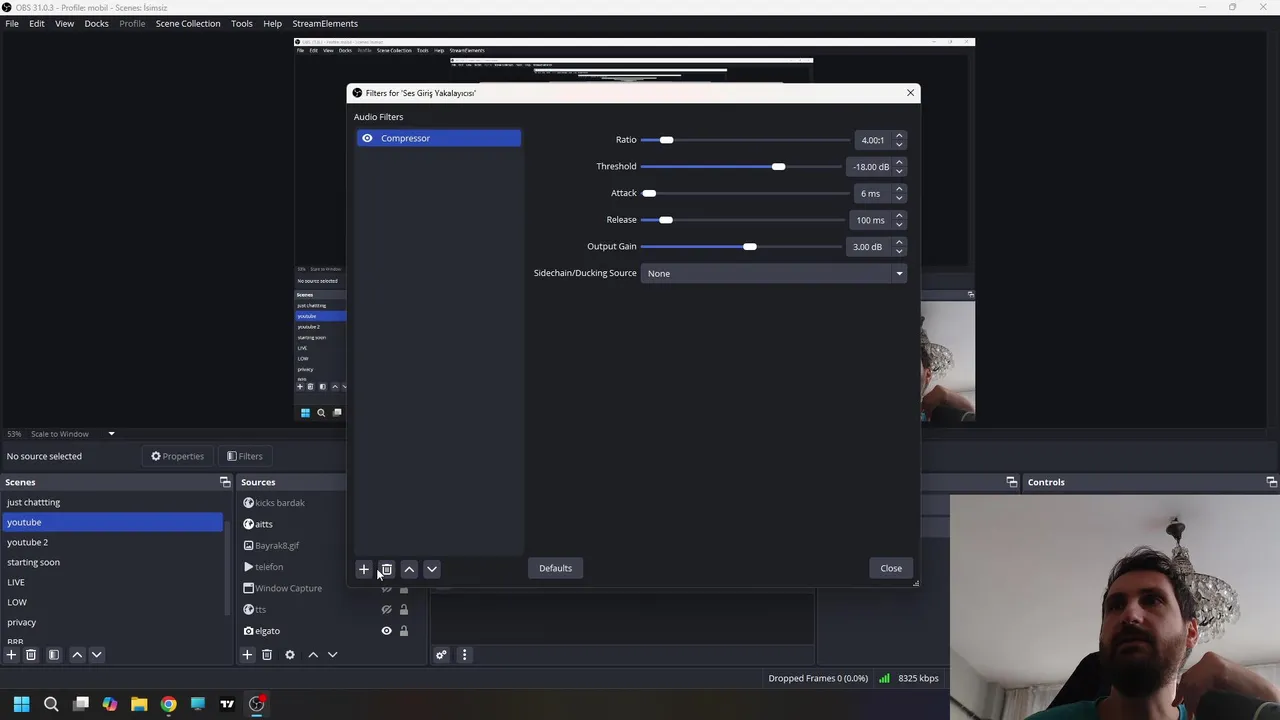The height and width of the screenshot is (720, 1280).
Task: Open the Sidechain/Ducking Source dropdown
Action: (x=773, y=273)
